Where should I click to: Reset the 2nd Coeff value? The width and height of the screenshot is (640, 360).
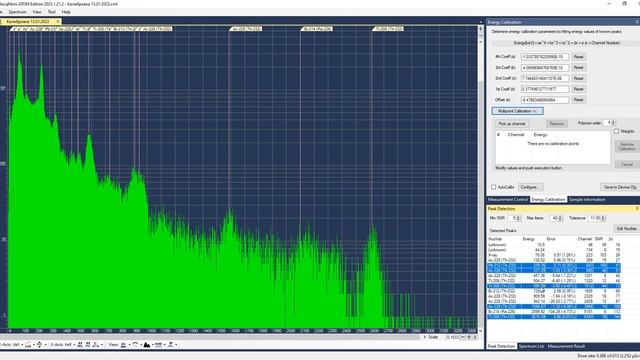pyautogui.click(x=578, y=78)
